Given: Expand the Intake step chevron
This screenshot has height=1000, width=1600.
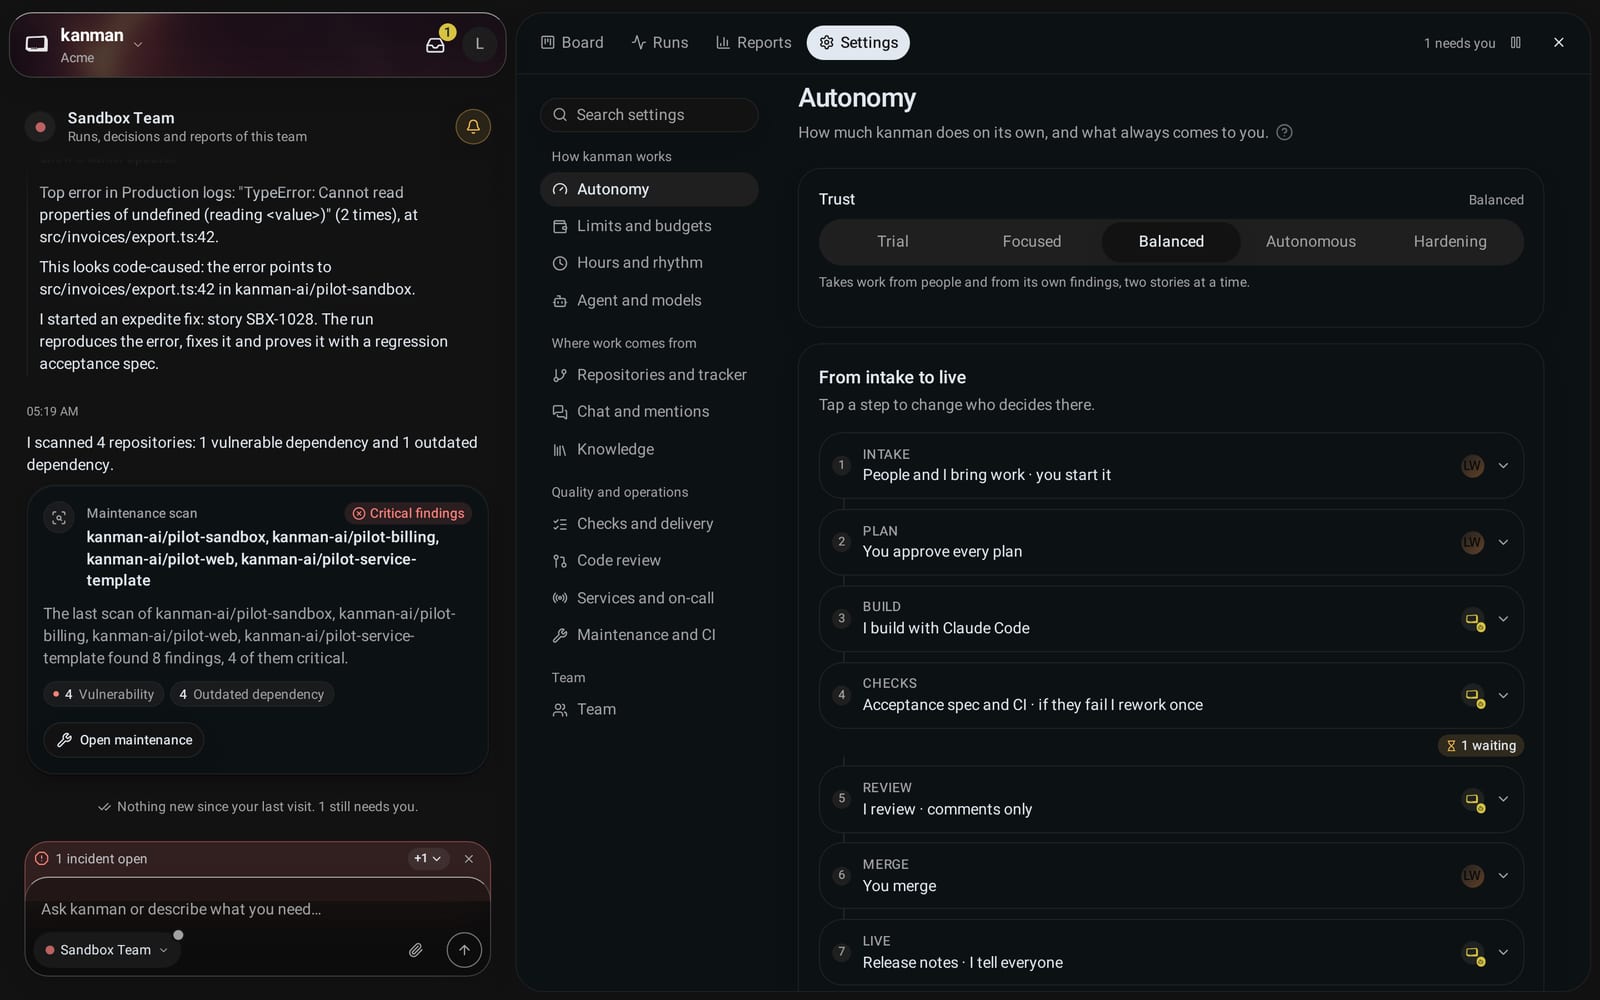Looking at the screenshot, I should pos(1503,466).
